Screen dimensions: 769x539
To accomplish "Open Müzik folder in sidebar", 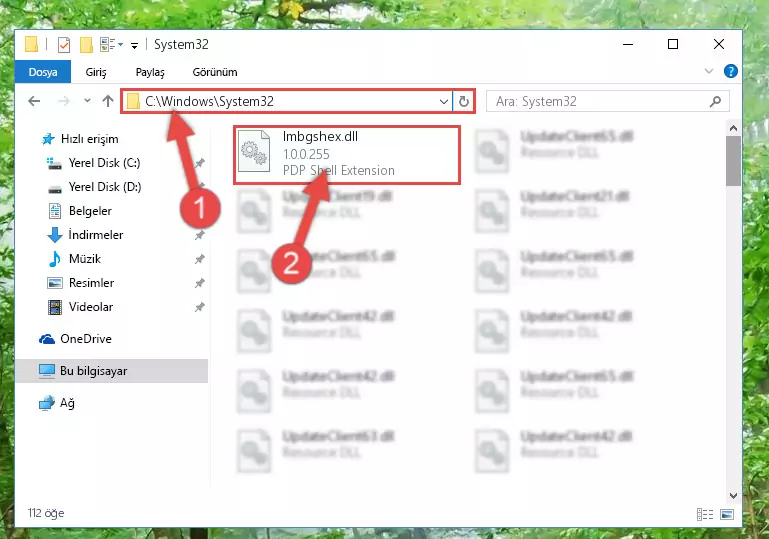I will coord(85,259).
